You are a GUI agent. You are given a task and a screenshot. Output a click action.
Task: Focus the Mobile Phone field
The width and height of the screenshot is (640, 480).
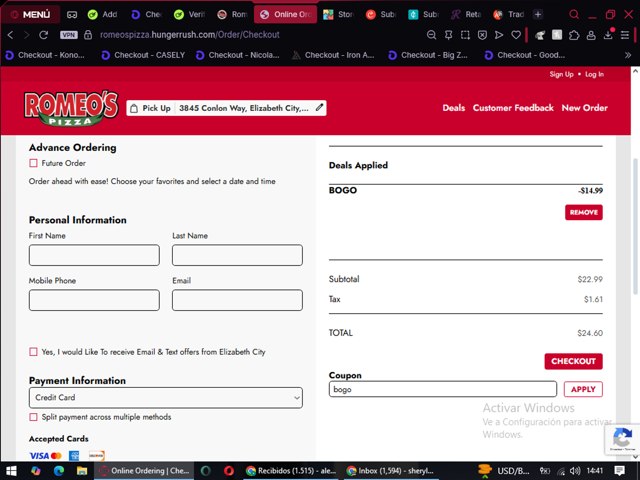point(94,300)
